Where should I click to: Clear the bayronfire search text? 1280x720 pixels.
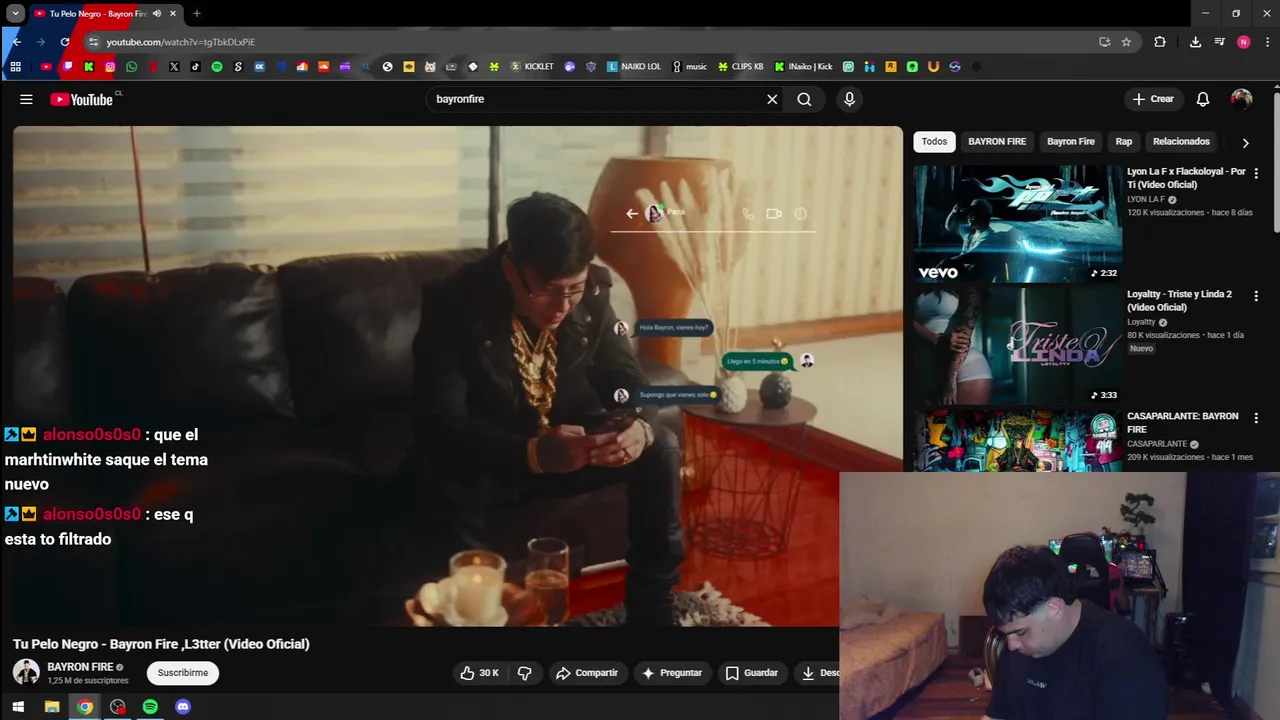772,99
